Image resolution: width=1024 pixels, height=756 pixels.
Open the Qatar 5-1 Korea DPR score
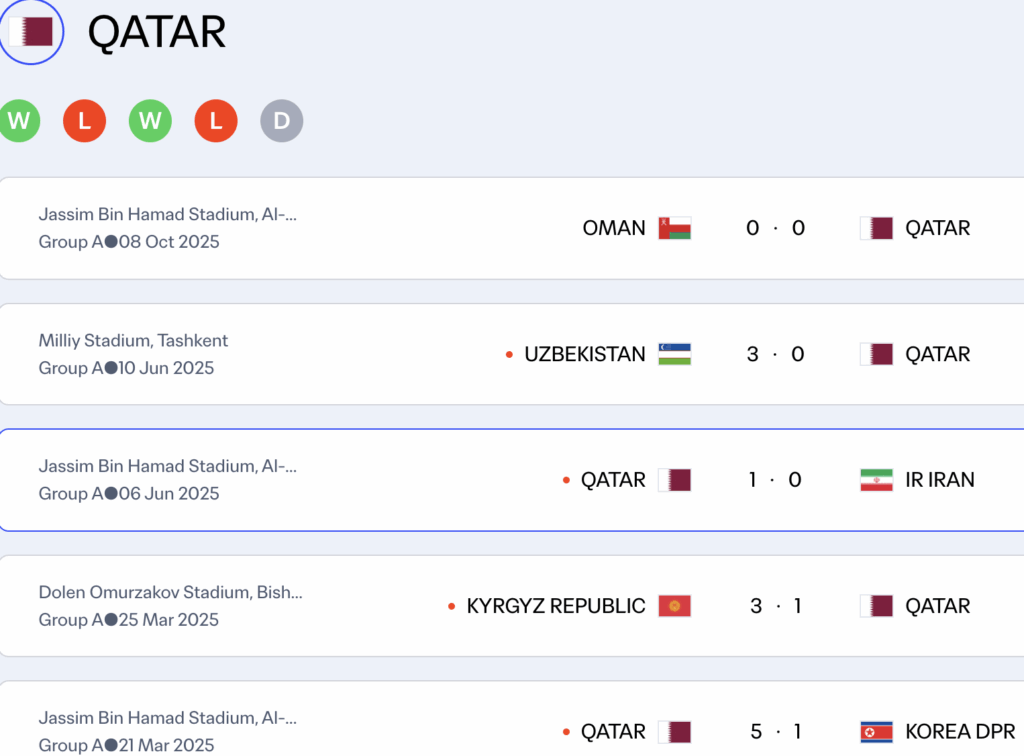coord(775,732)
